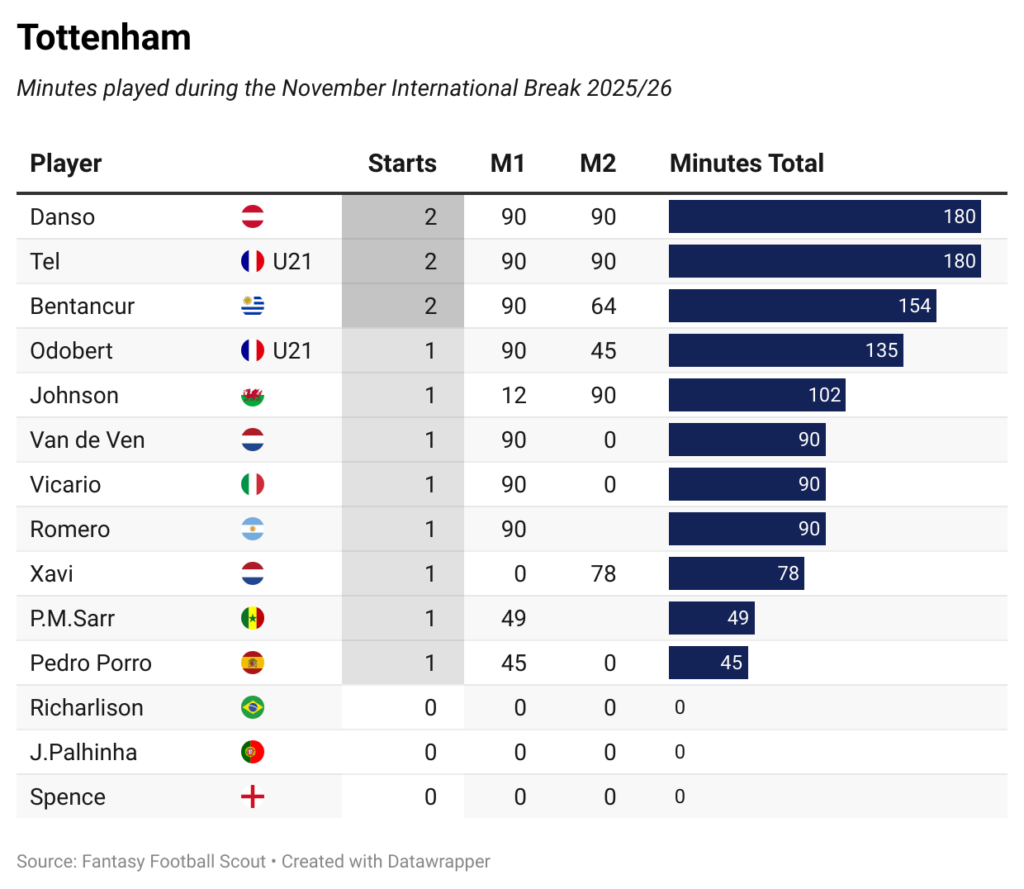Click Senegal flag next to P.M.Sarr

(x=252, y=619)
